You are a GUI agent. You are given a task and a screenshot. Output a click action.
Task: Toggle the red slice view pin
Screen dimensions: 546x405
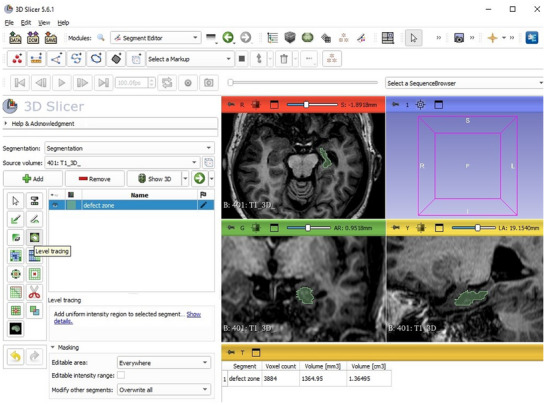[x=231, y=104]
